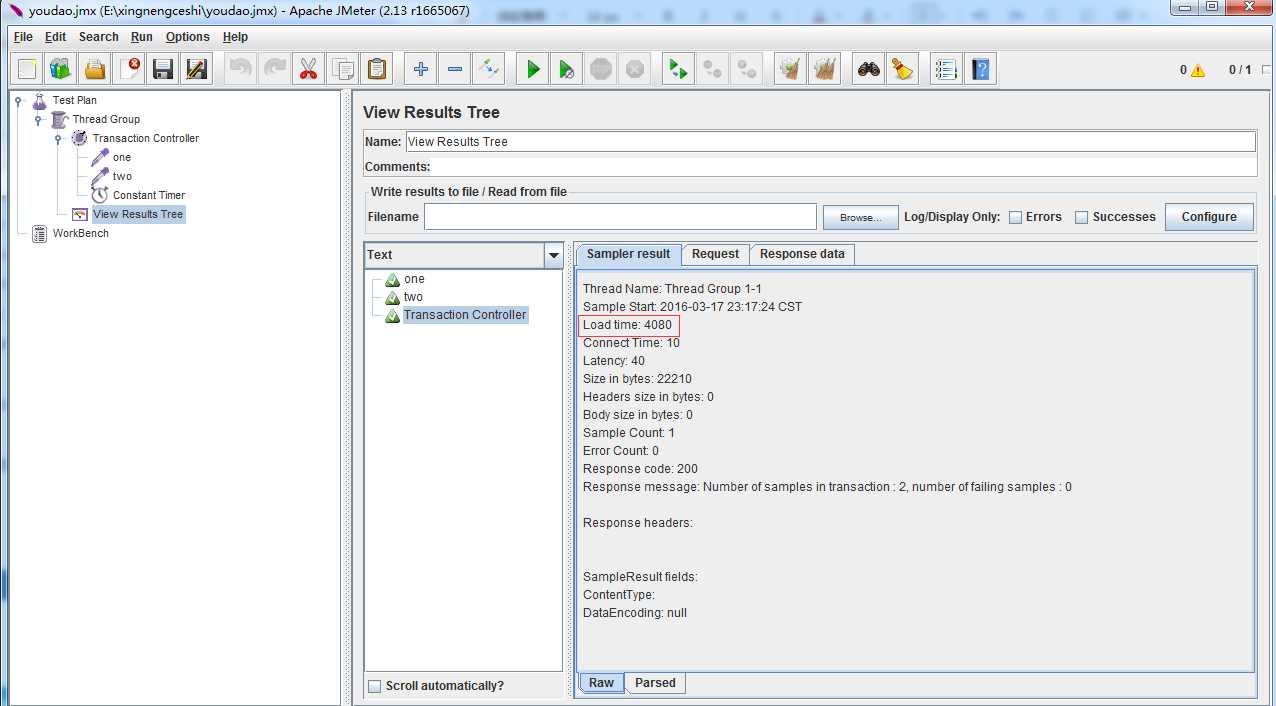Click the Open file folder icon
The height and width of the screenshot is (706, 1276).
95,69
